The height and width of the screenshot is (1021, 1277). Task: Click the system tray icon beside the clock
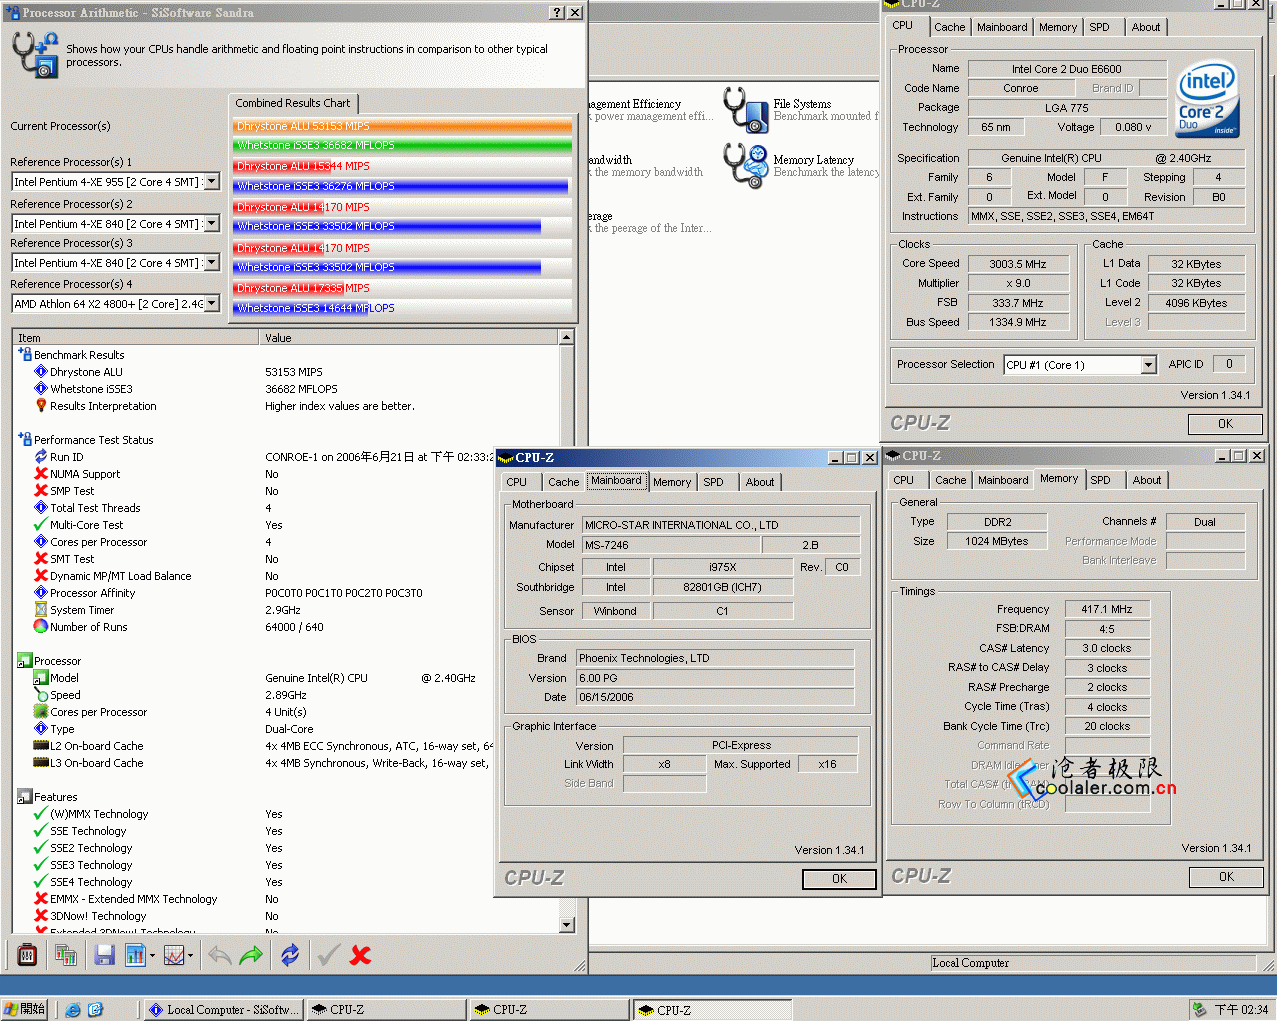coord(1199,1010)
